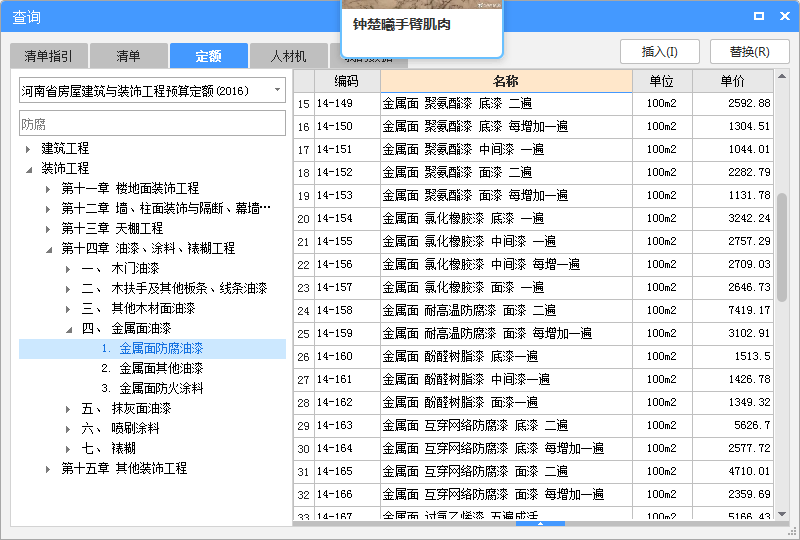Click the 插入(I) button
The height and width of the screenshot is (540, 800).
click(659, 52)
